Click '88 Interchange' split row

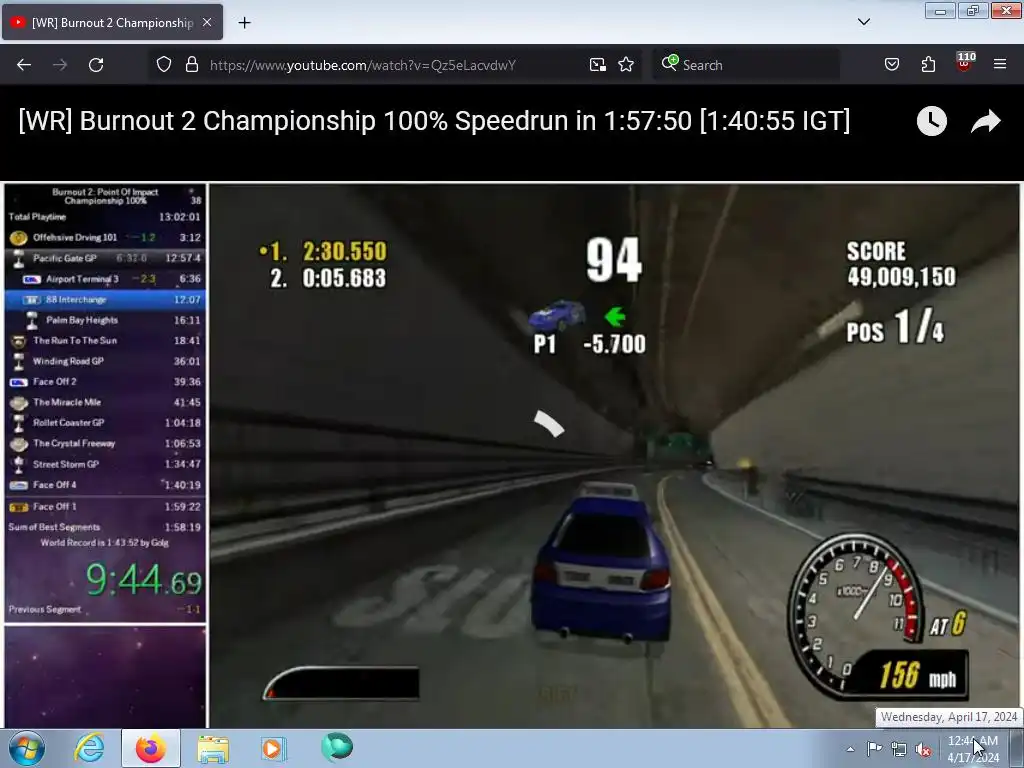pos(105,300)
